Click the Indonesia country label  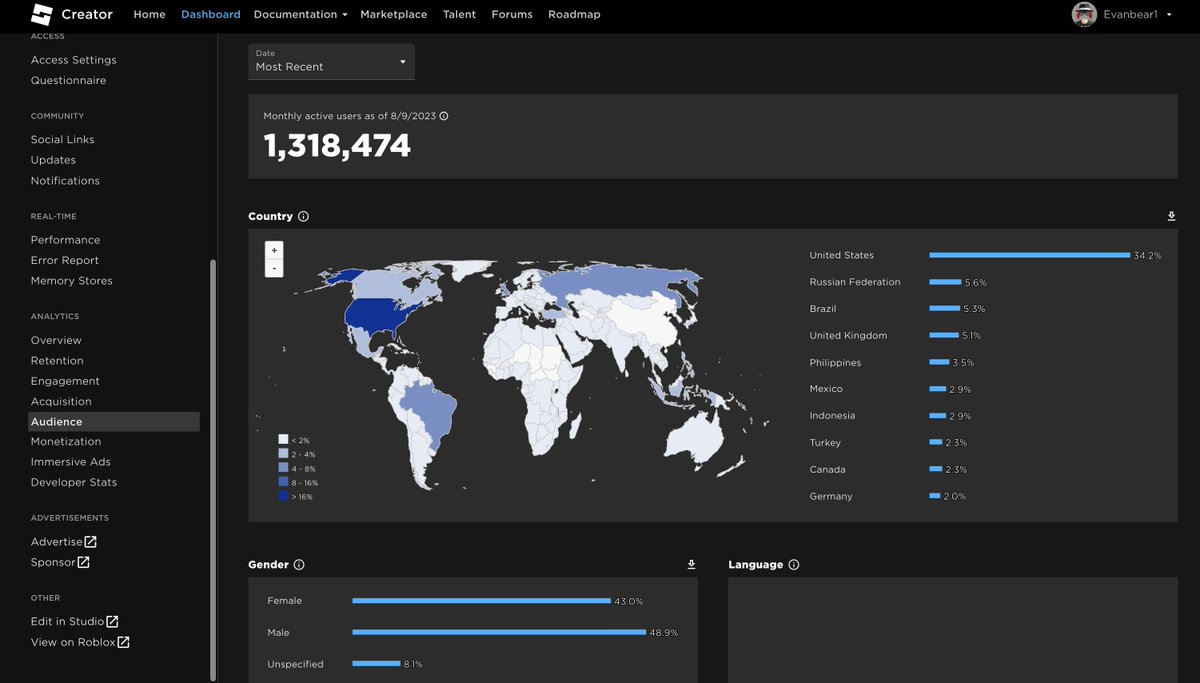832,415
